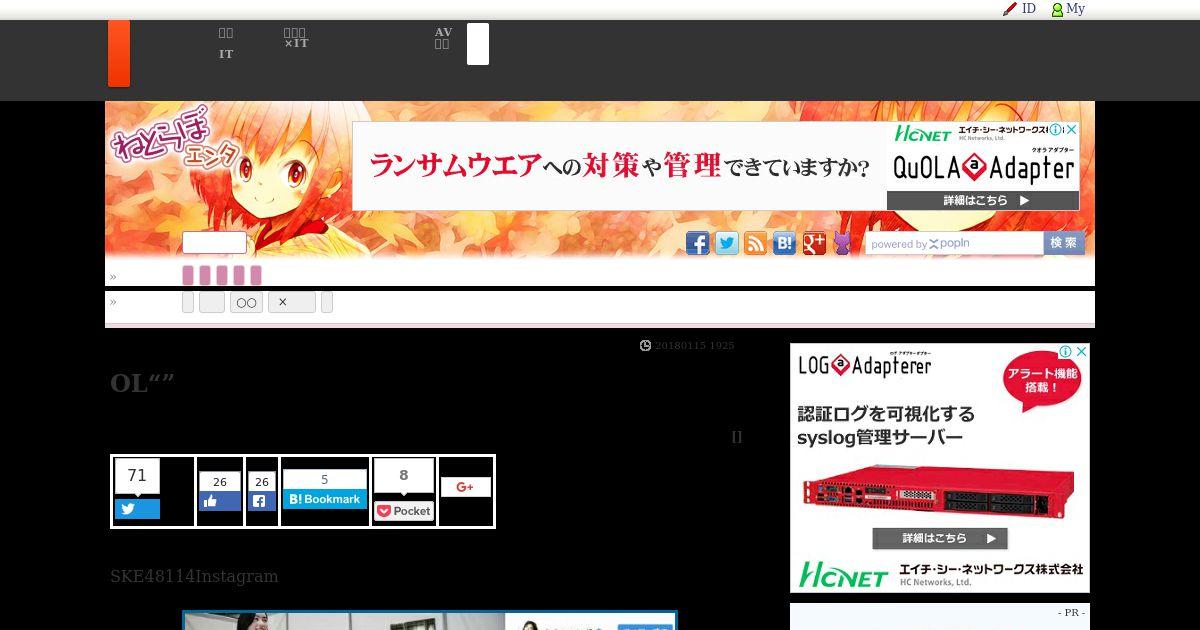Open the Hatena B! icon in banner

[785, 243]
